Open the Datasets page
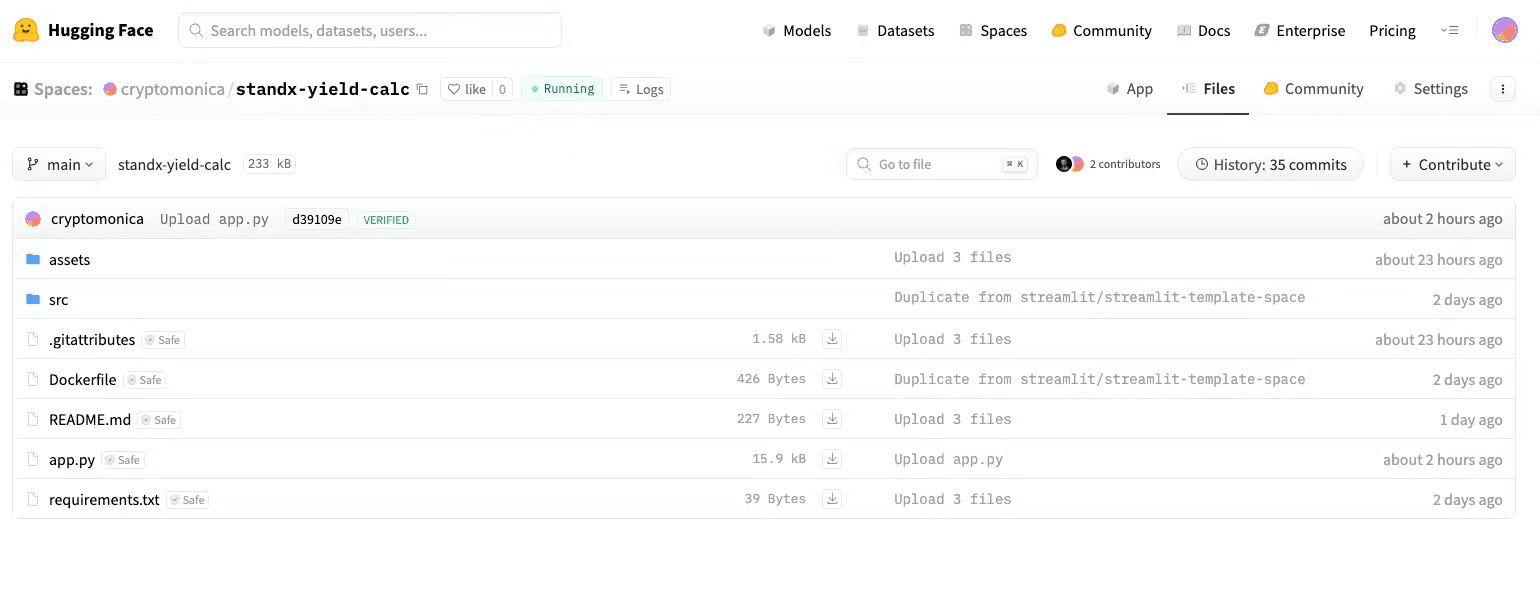 (x=895, y=30)
